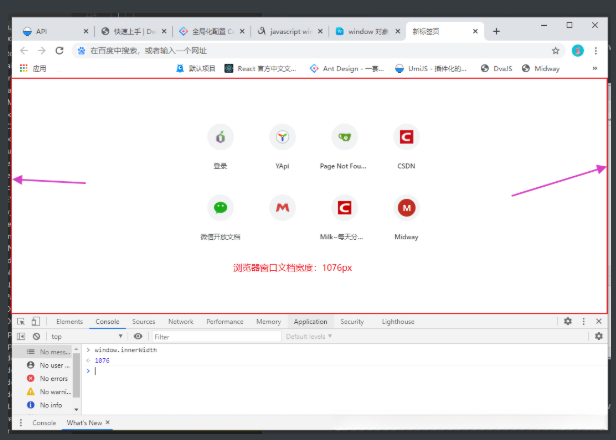Switch to the Lighthouse tab
This screenshot has height=440, width=616.
pyautogui.click(x=398, y=321)
